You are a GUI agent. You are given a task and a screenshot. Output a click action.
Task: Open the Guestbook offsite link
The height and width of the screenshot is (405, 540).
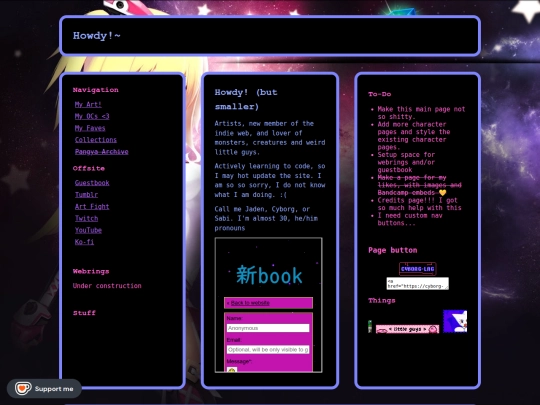click(x=92, y=183)
